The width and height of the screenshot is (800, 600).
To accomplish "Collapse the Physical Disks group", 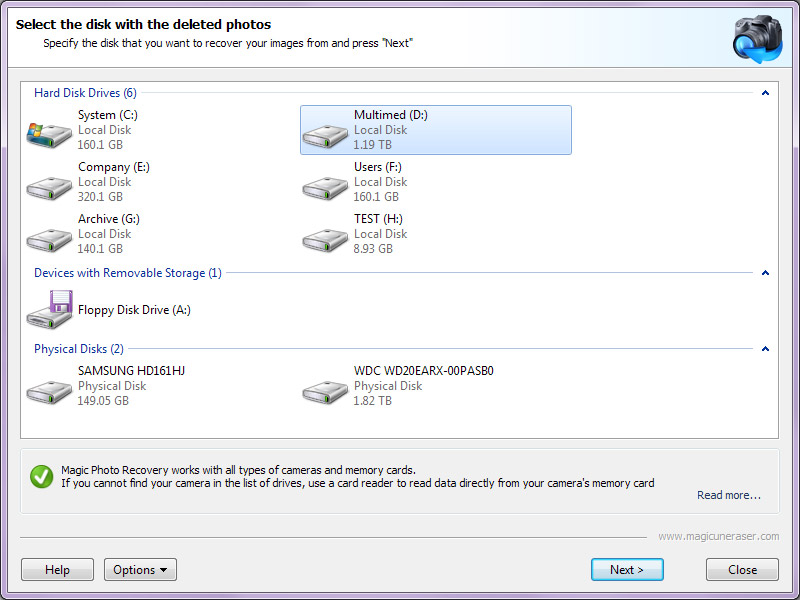I will point(765,349).
